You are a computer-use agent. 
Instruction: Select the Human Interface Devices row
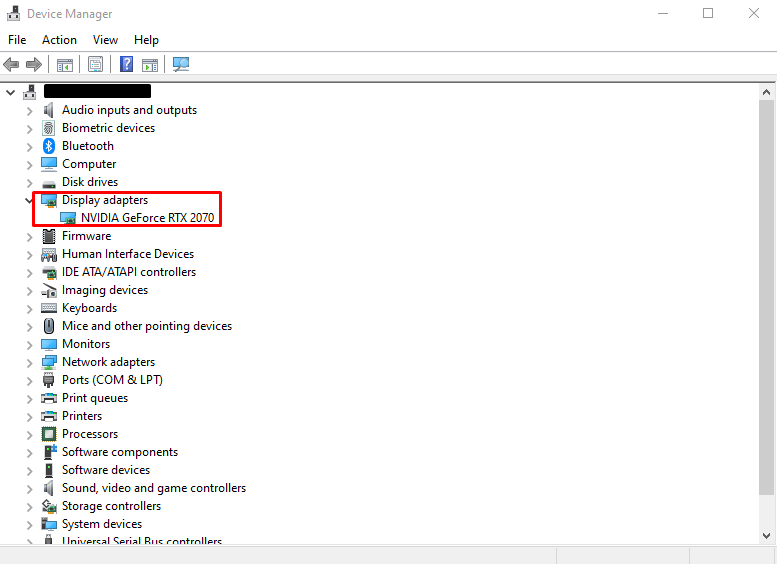point(128,254)
